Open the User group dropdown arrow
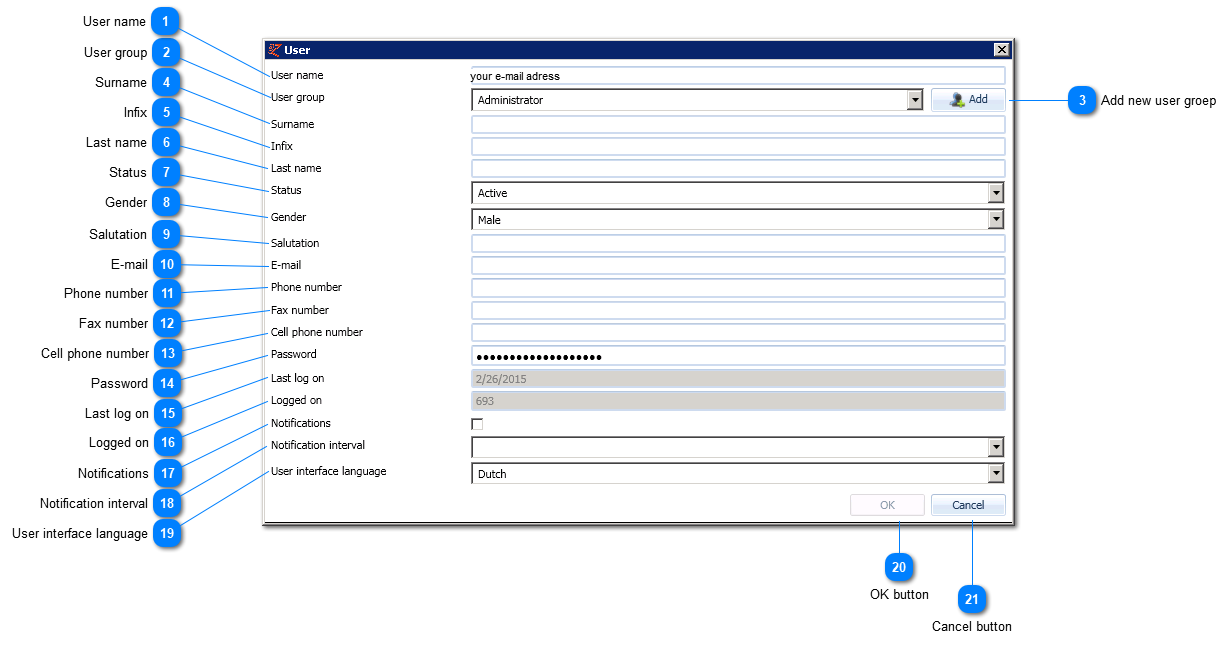Image resolution: width=1232 pixels, height=650 pixels. [914, 100]
